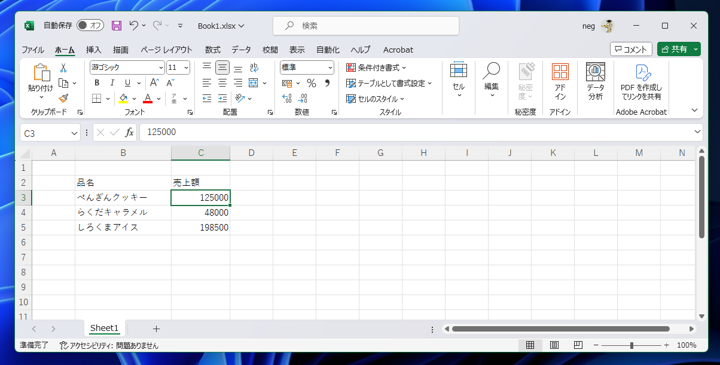
Task: Switch to the 挿入 ribbon tab
Action: pos(93,50)
